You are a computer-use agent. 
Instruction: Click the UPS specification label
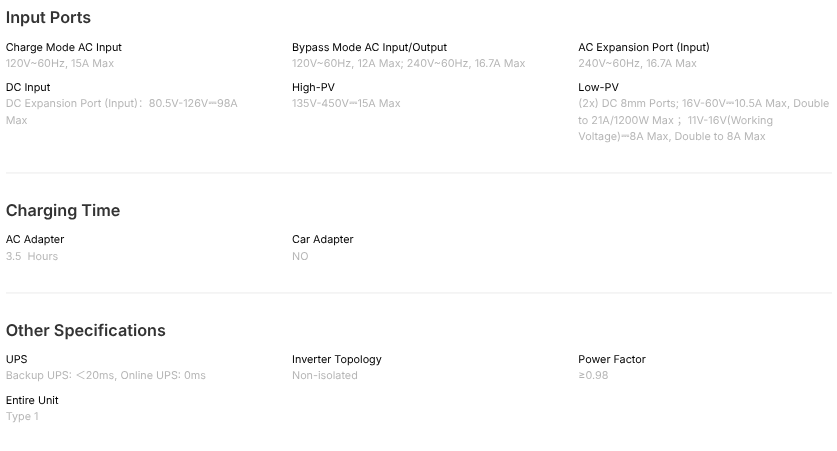pyautogui.click(x=17, y=359)
